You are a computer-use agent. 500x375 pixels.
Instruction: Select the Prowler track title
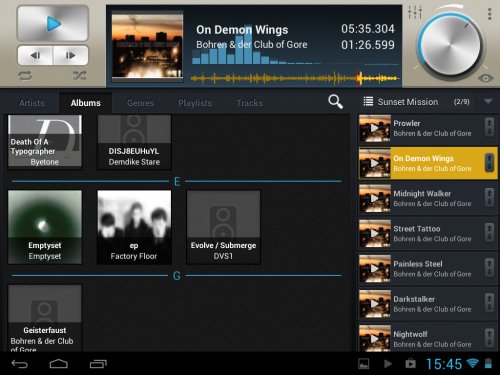(x=407, y=123)
